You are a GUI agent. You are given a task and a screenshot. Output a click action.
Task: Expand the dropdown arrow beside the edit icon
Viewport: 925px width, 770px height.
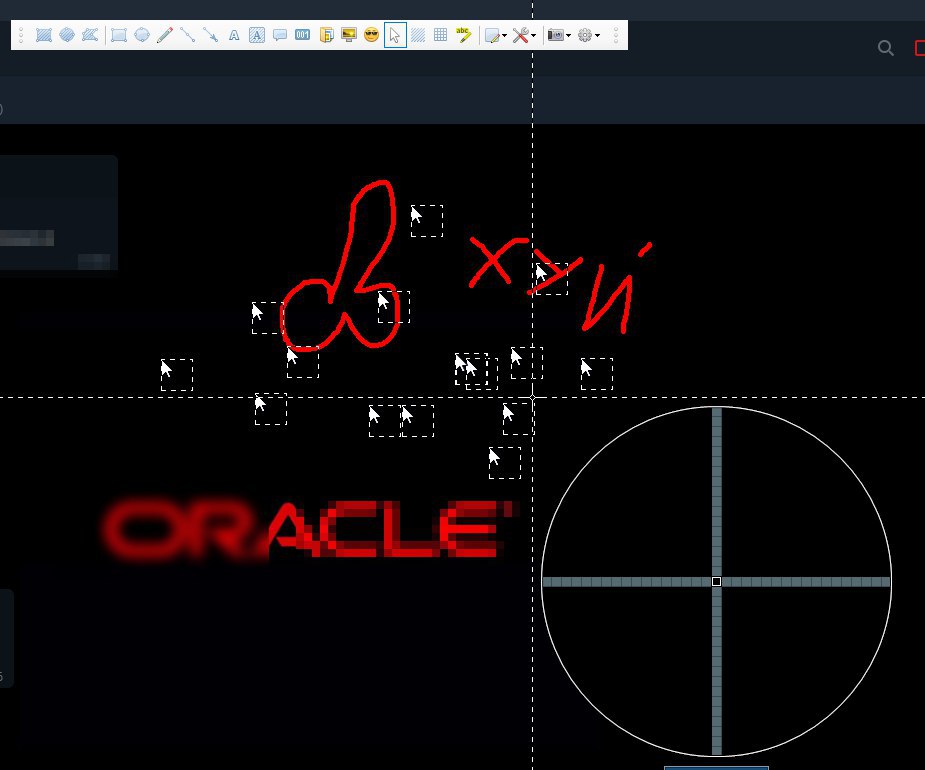coord(504,36)
